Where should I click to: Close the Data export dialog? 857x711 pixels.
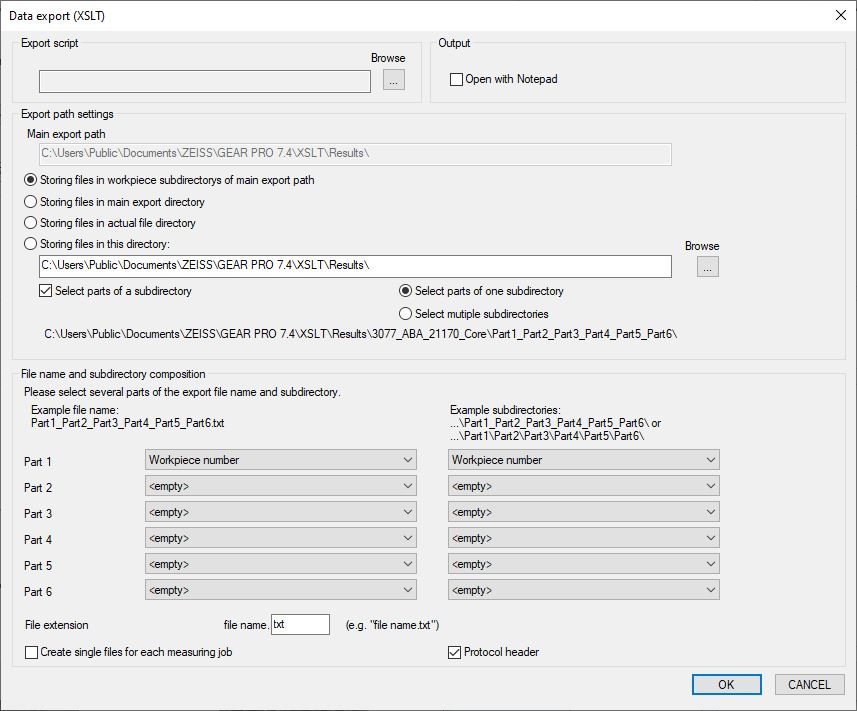[840, 14]
